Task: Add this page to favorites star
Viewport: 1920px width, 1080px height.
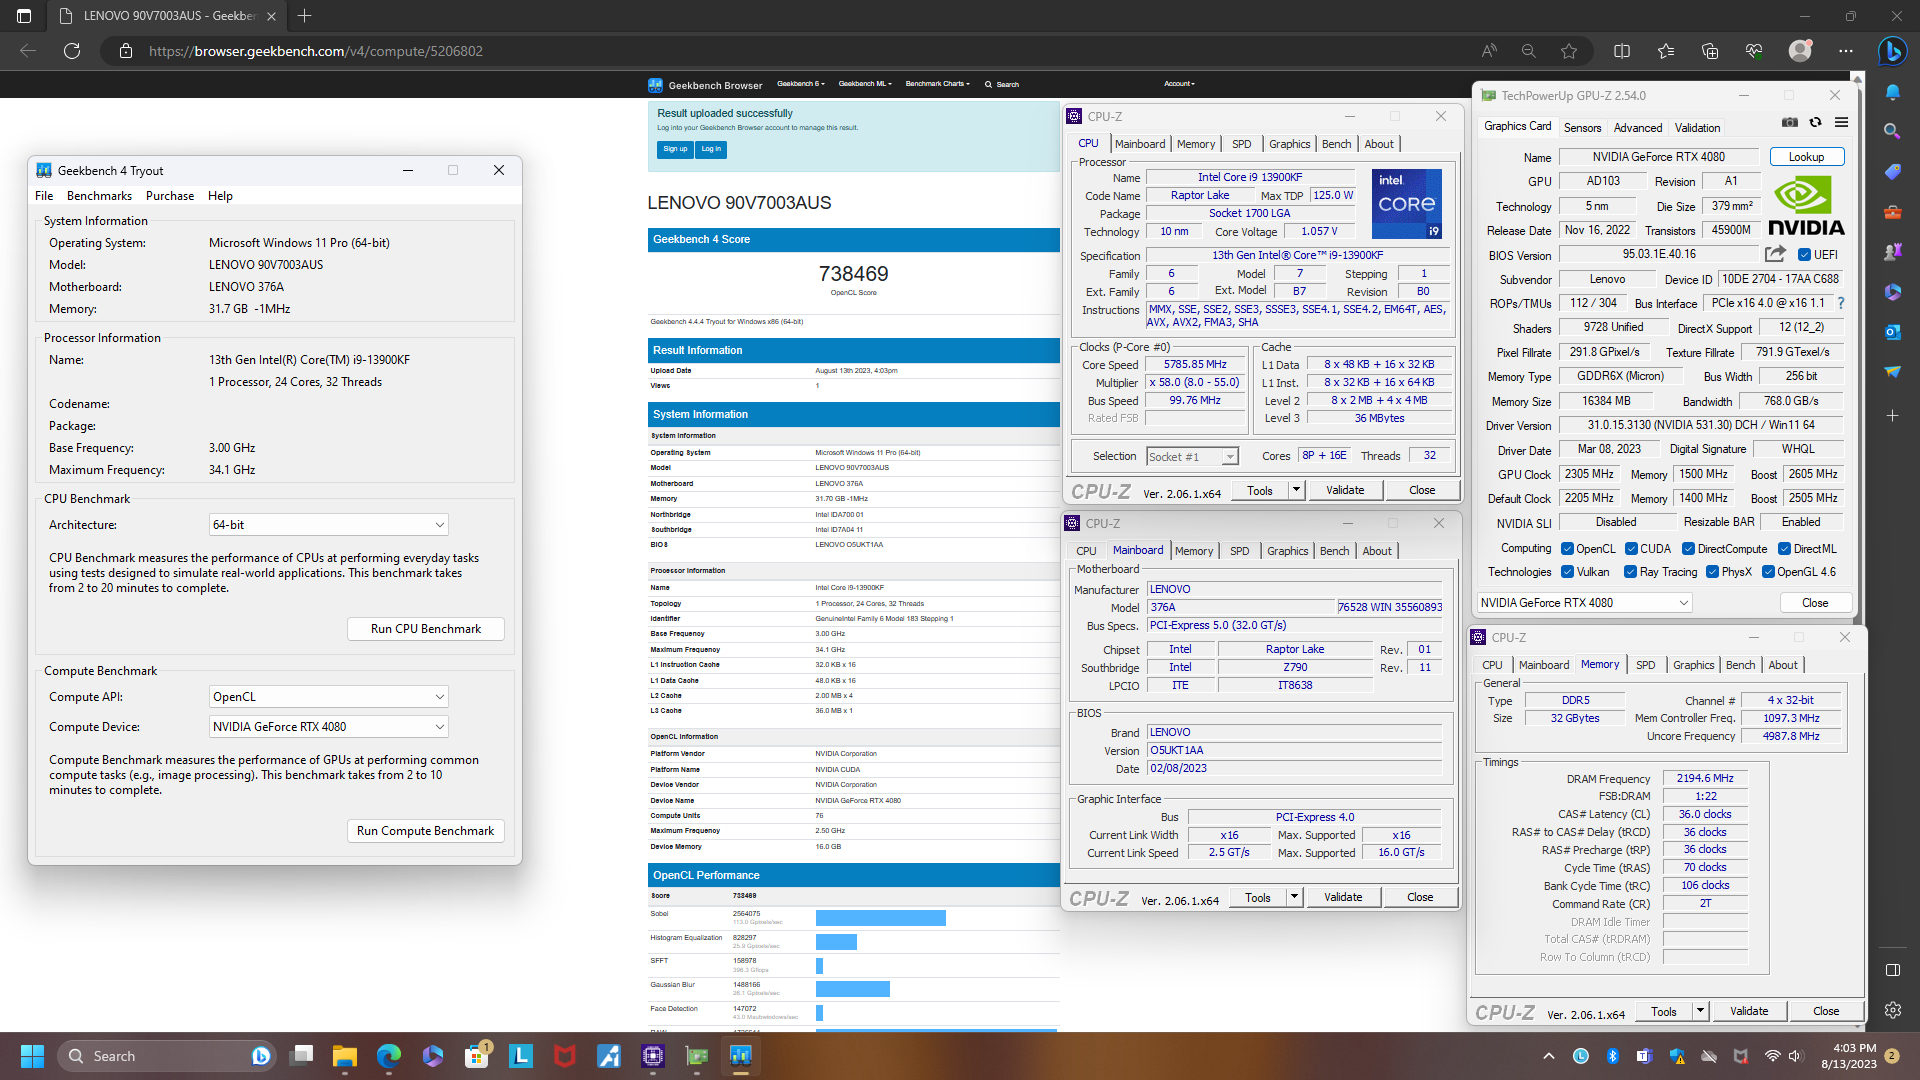Action: 1569,51
